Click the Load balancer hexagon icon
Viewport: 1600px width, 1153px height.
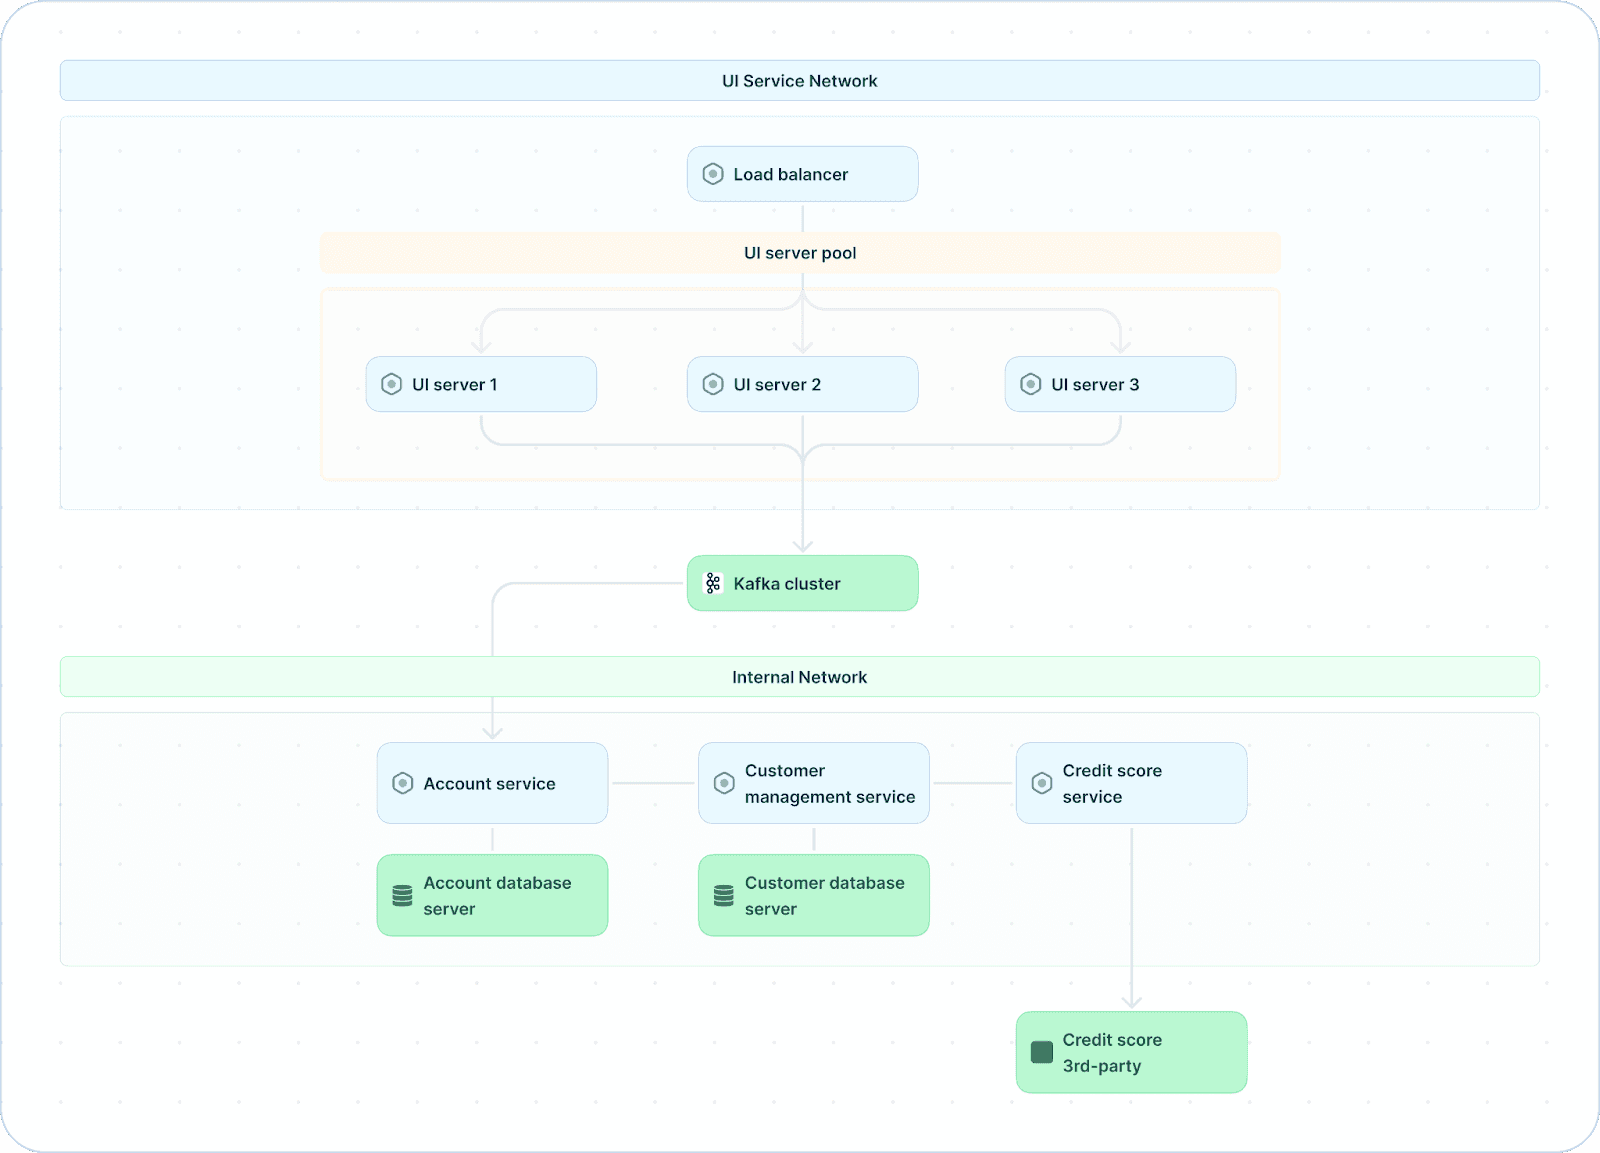pyautogui.click(x=713, y=174)
